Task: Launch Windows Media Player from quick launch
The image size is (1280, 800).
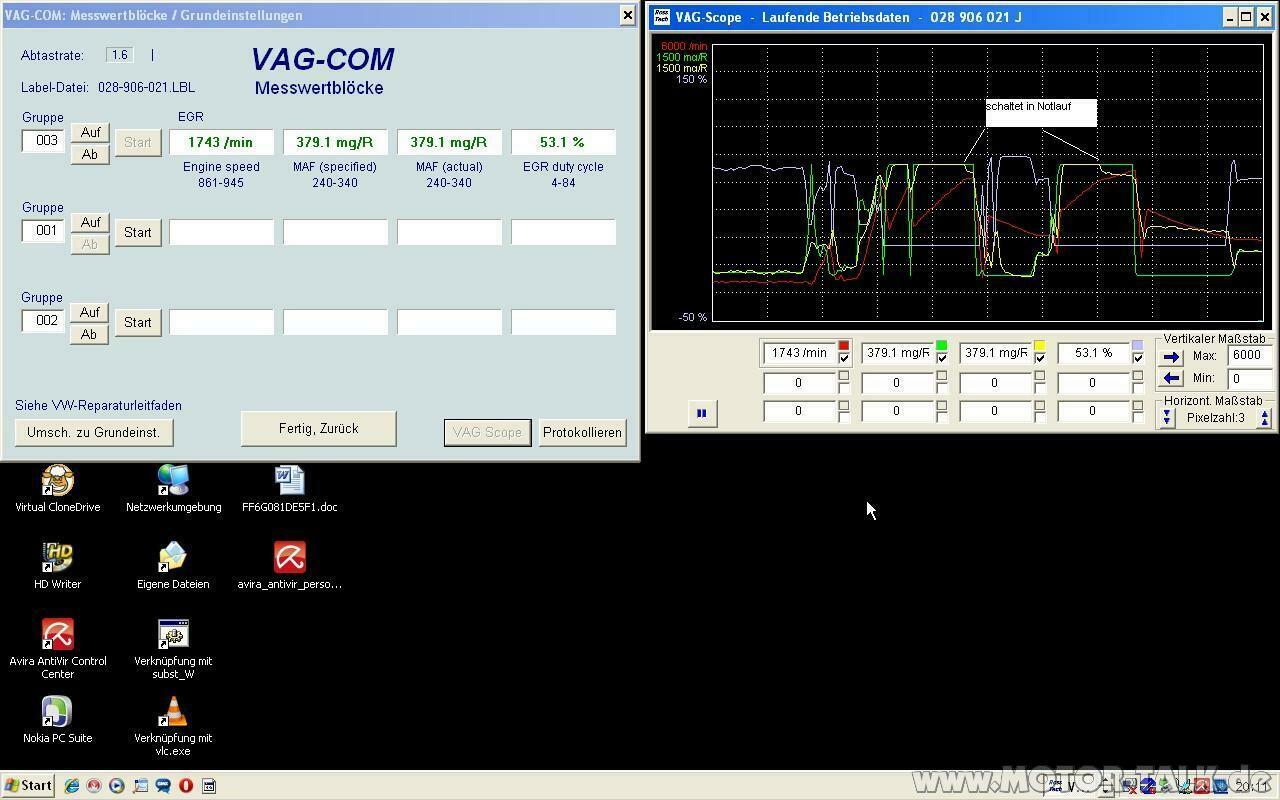Action: [x=117, y=786]
